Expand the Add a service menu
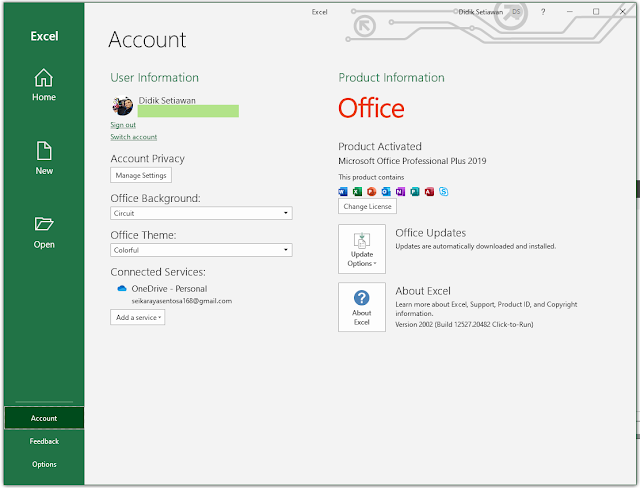 click(x=138, y=317)
